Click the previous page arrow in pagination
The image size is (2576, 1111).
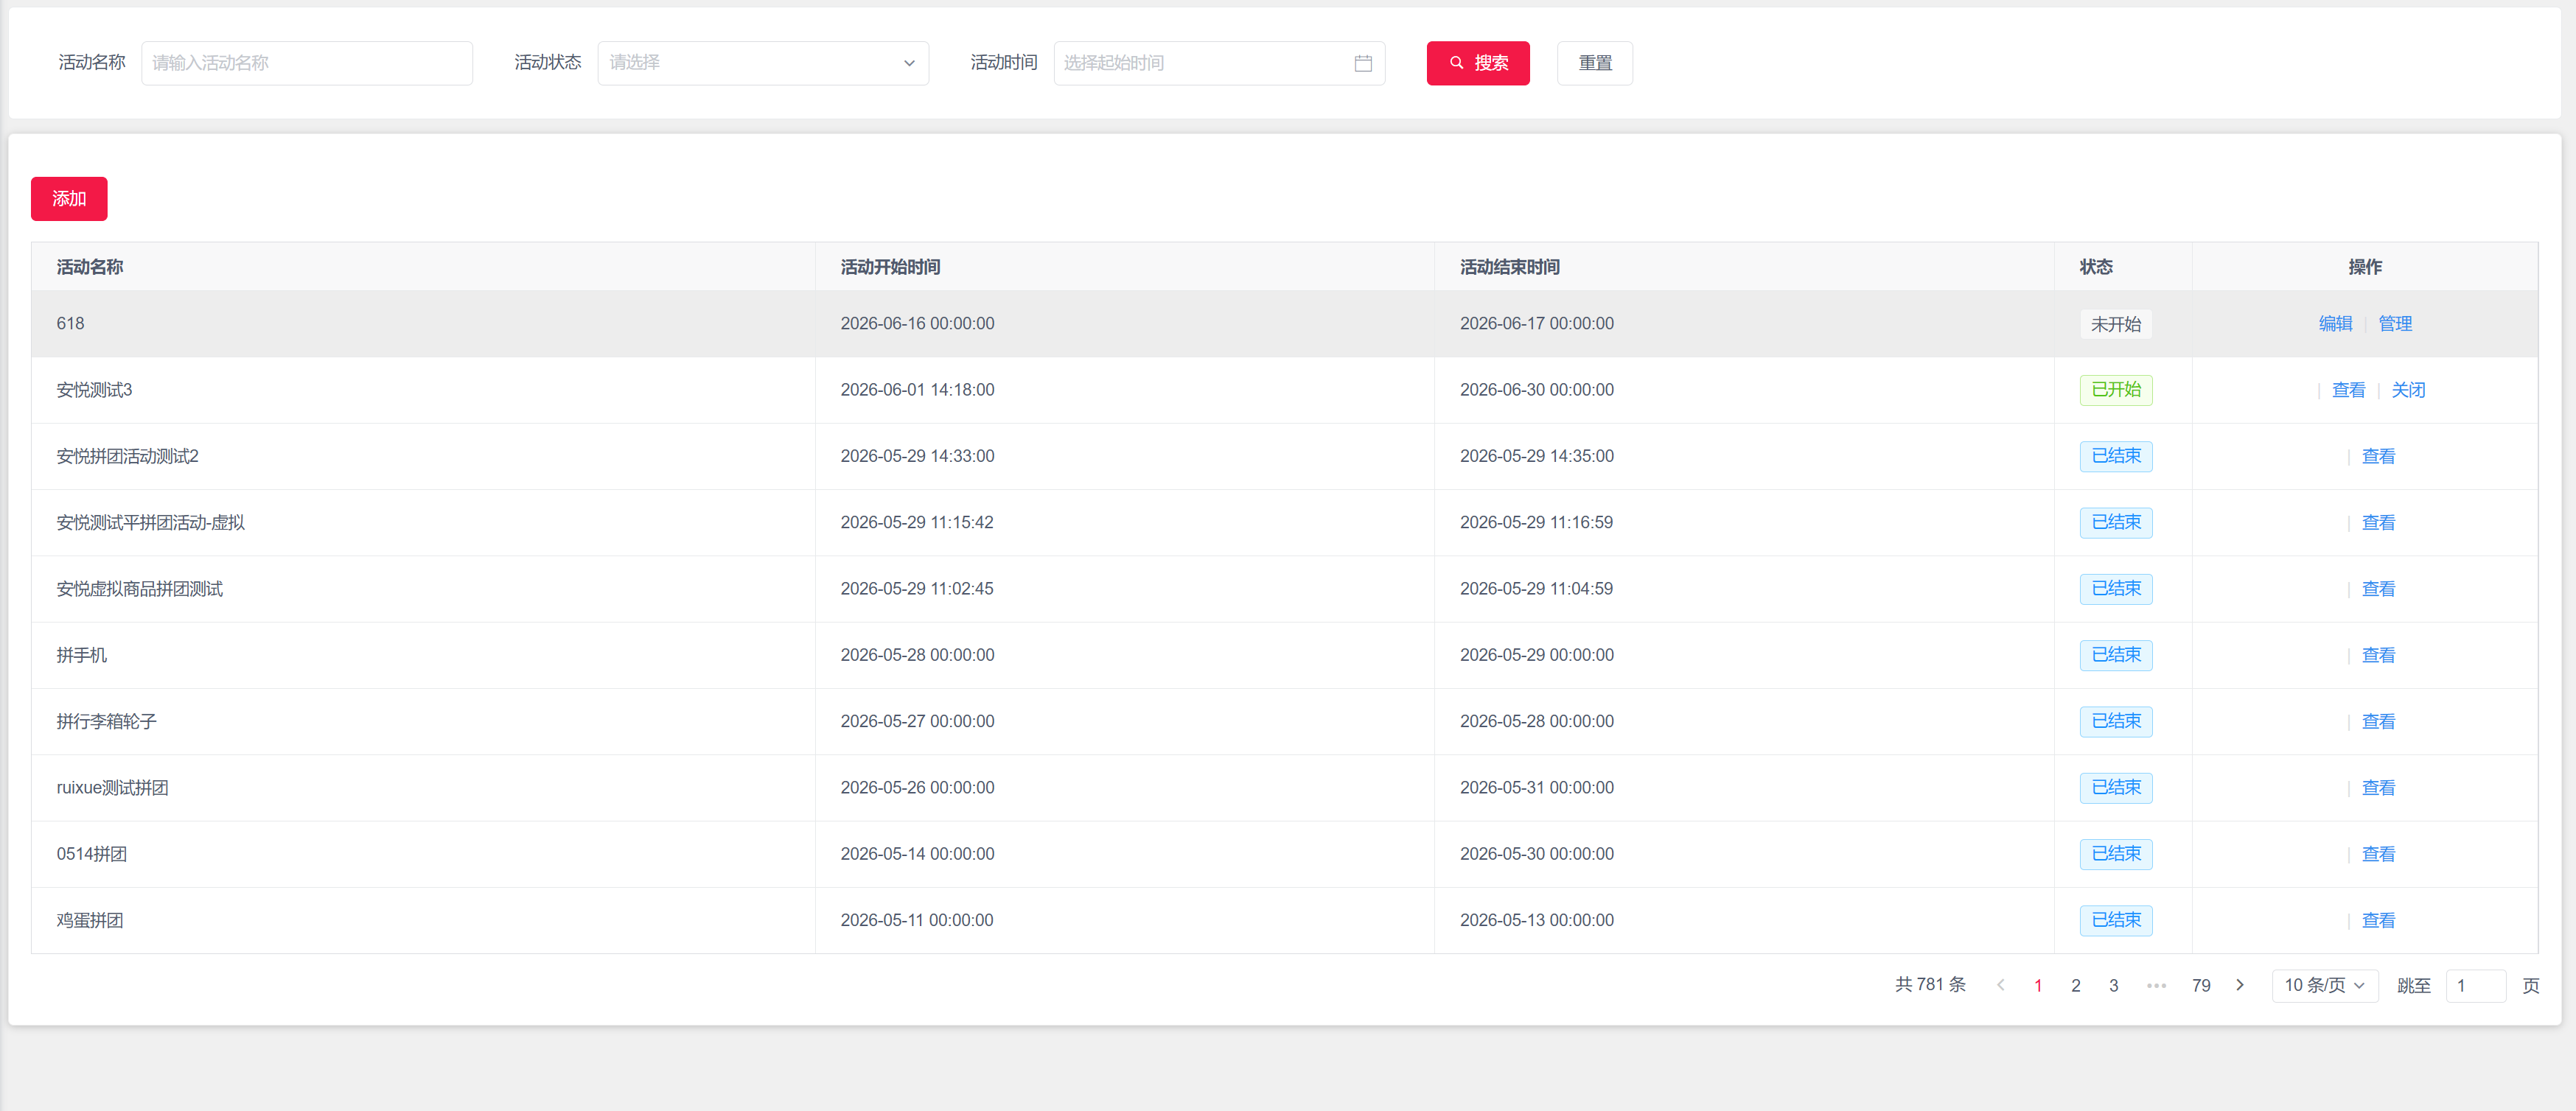(2000, 985)
